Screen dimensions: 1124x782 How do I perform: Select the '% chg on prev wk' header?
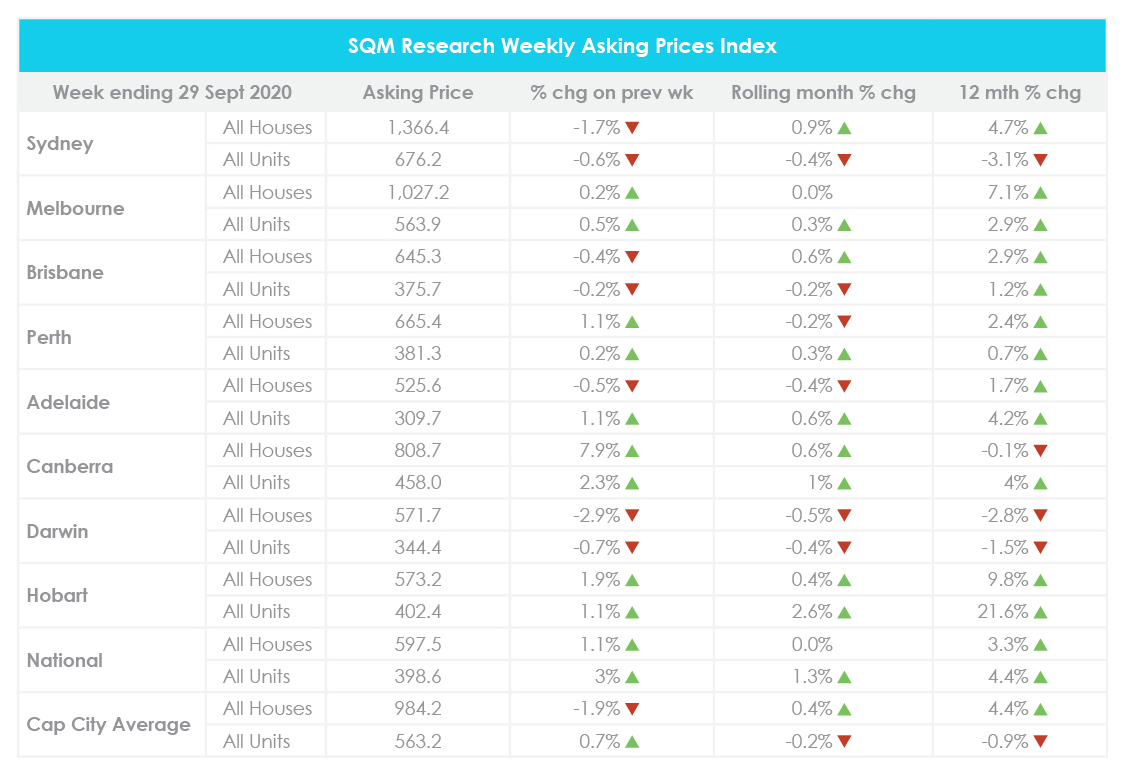click(x=611, y=92)
